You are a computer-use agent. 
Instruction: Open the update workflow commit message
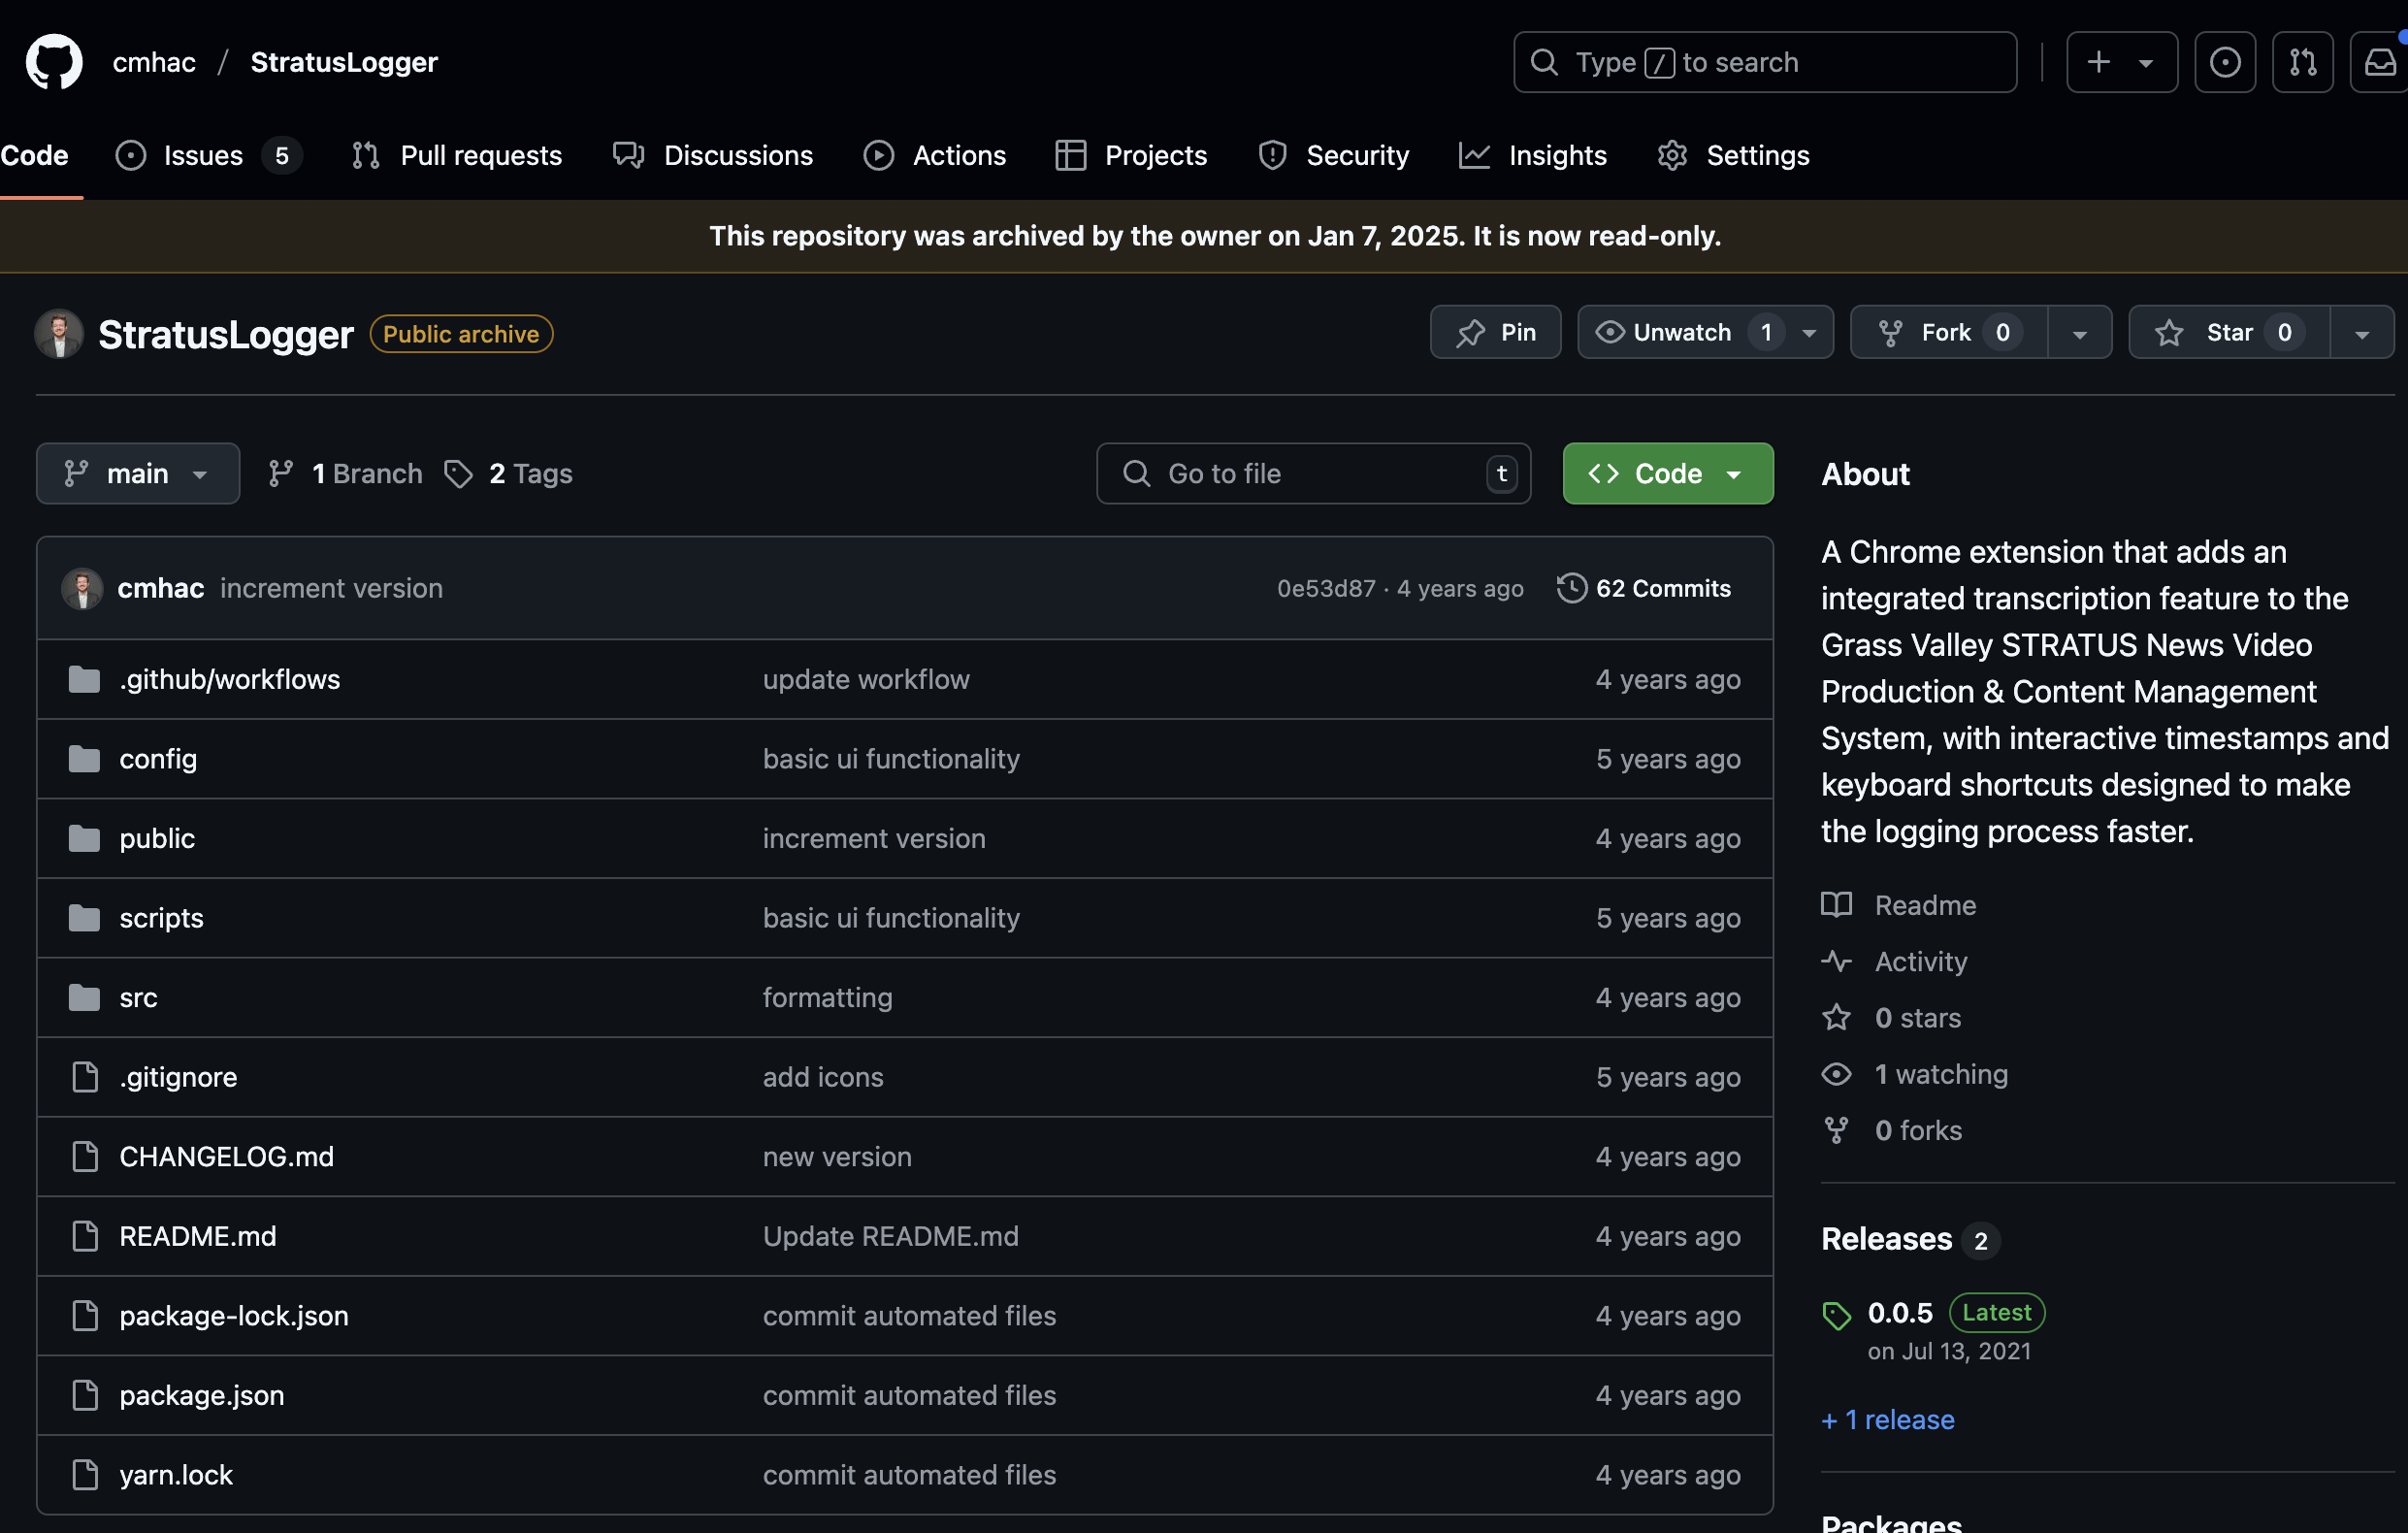pos(866,679)
